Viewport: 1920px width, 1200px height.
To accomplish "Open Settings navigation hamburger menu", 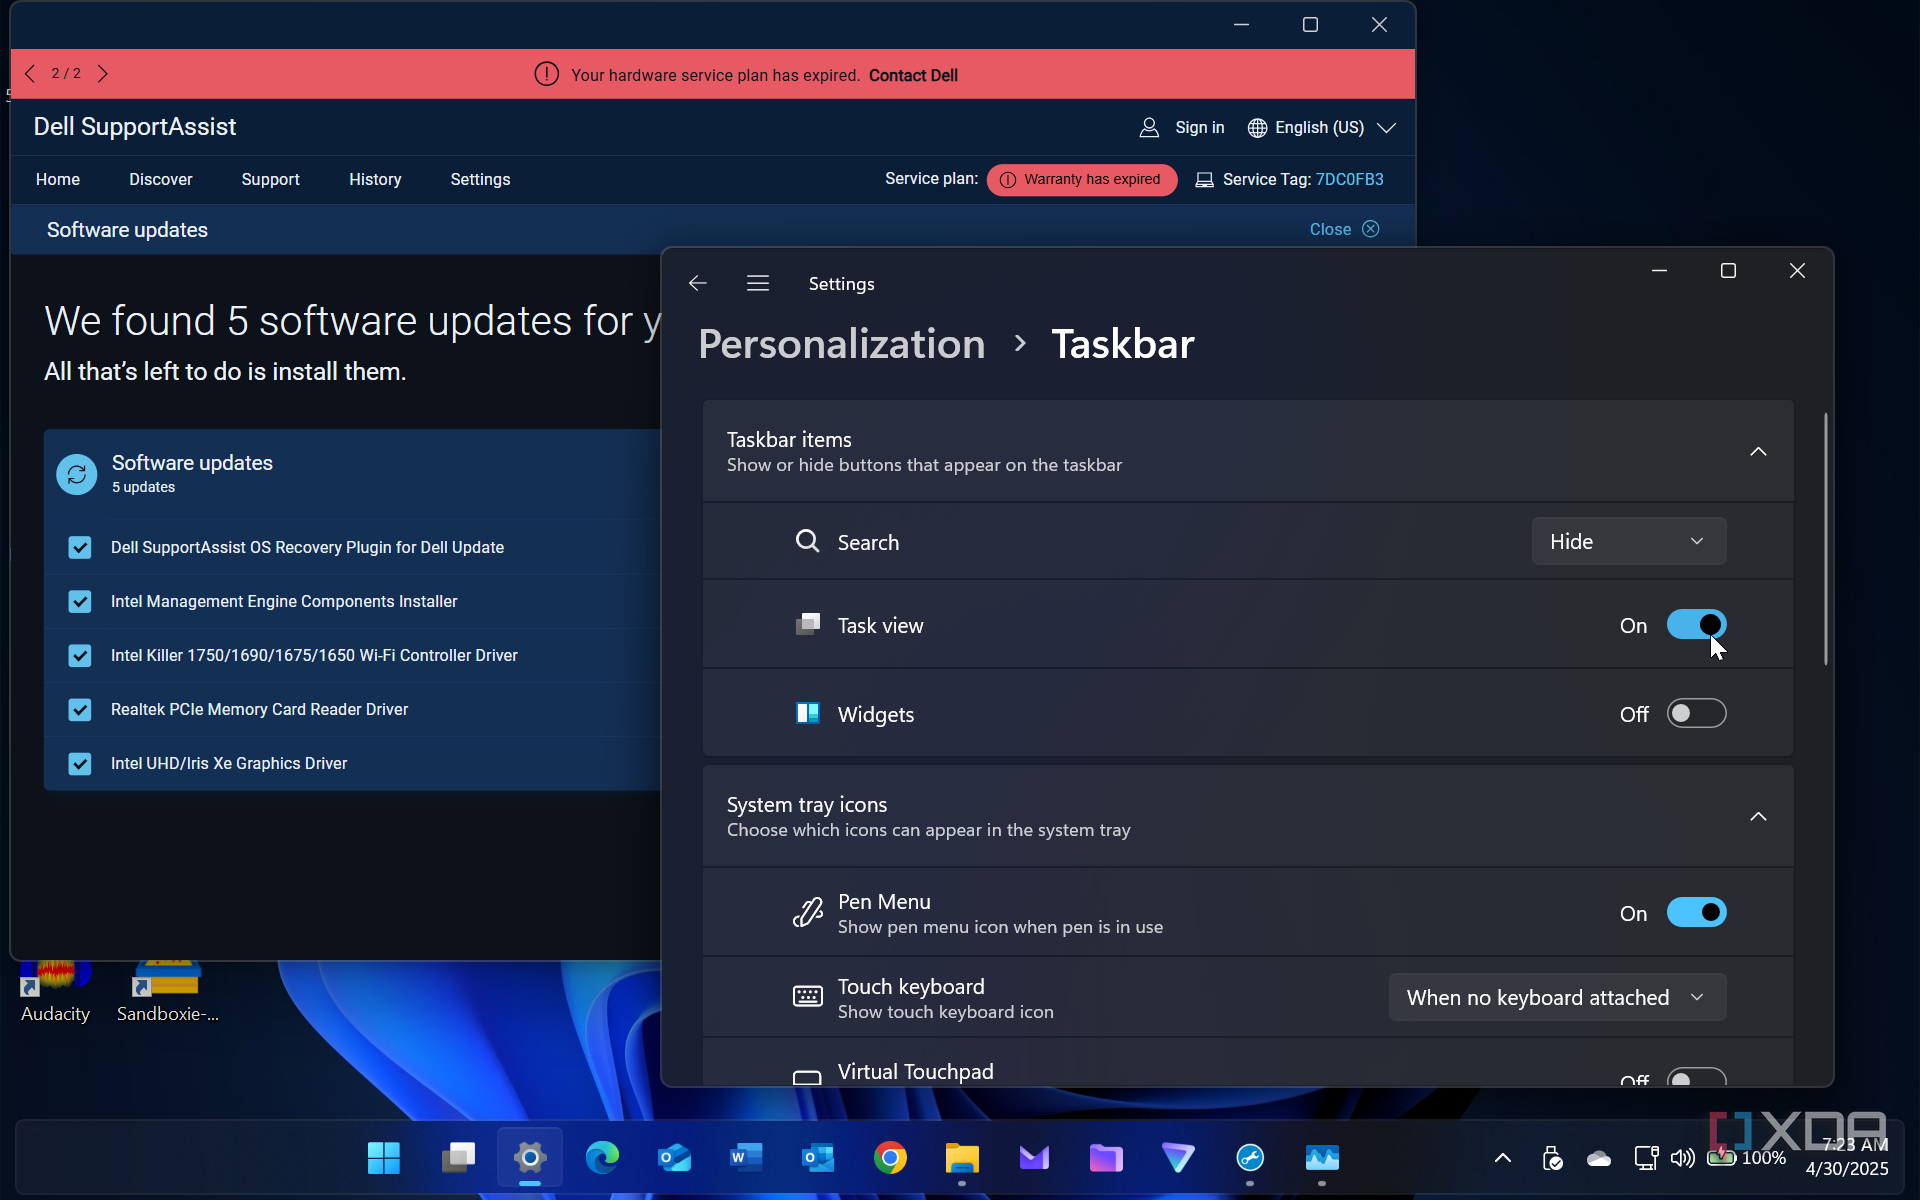I will click(x=758, y=284).
